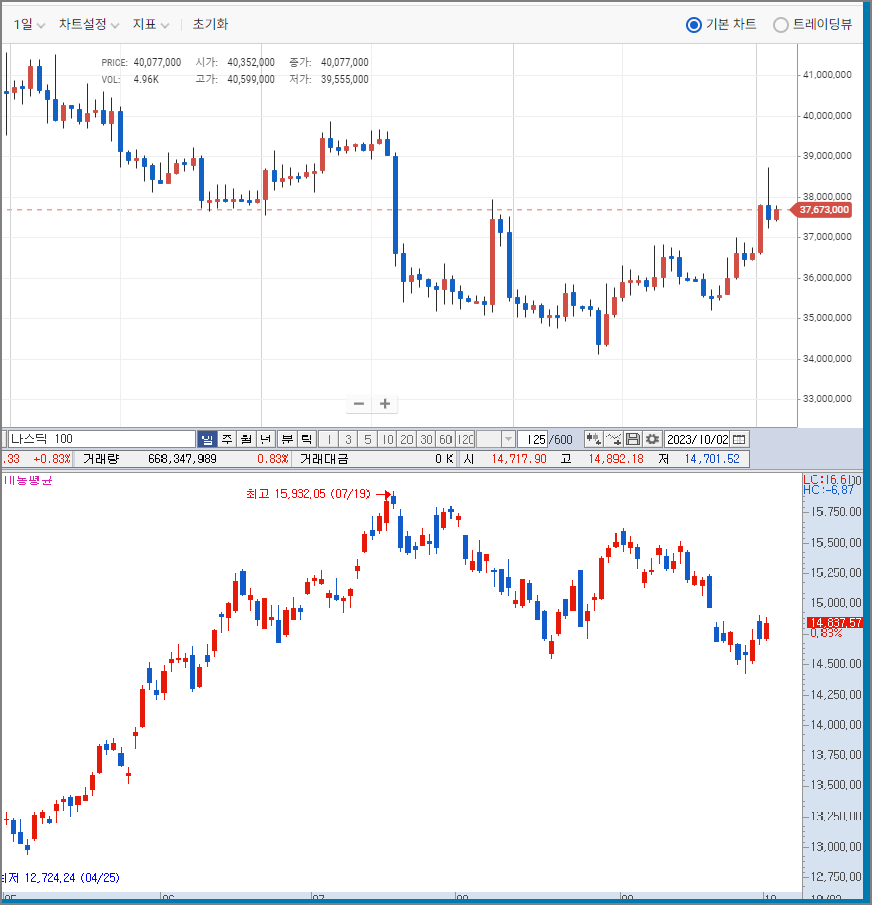Select the 년 yearly period button
Viewport: 872px width, 905px height.
click(265, 439)
